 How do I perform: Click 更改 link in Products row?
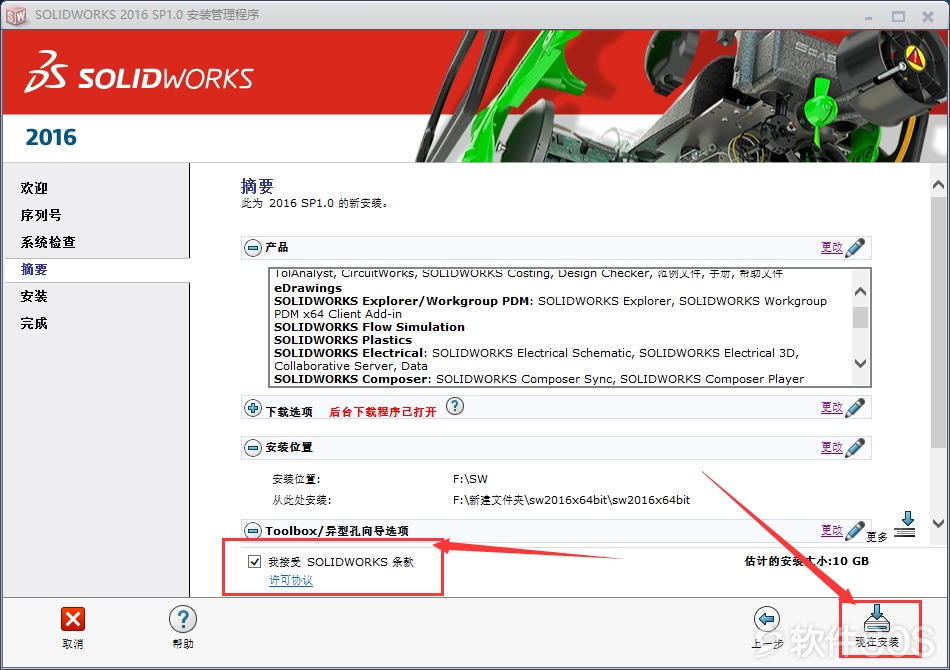tap(831, 247)
